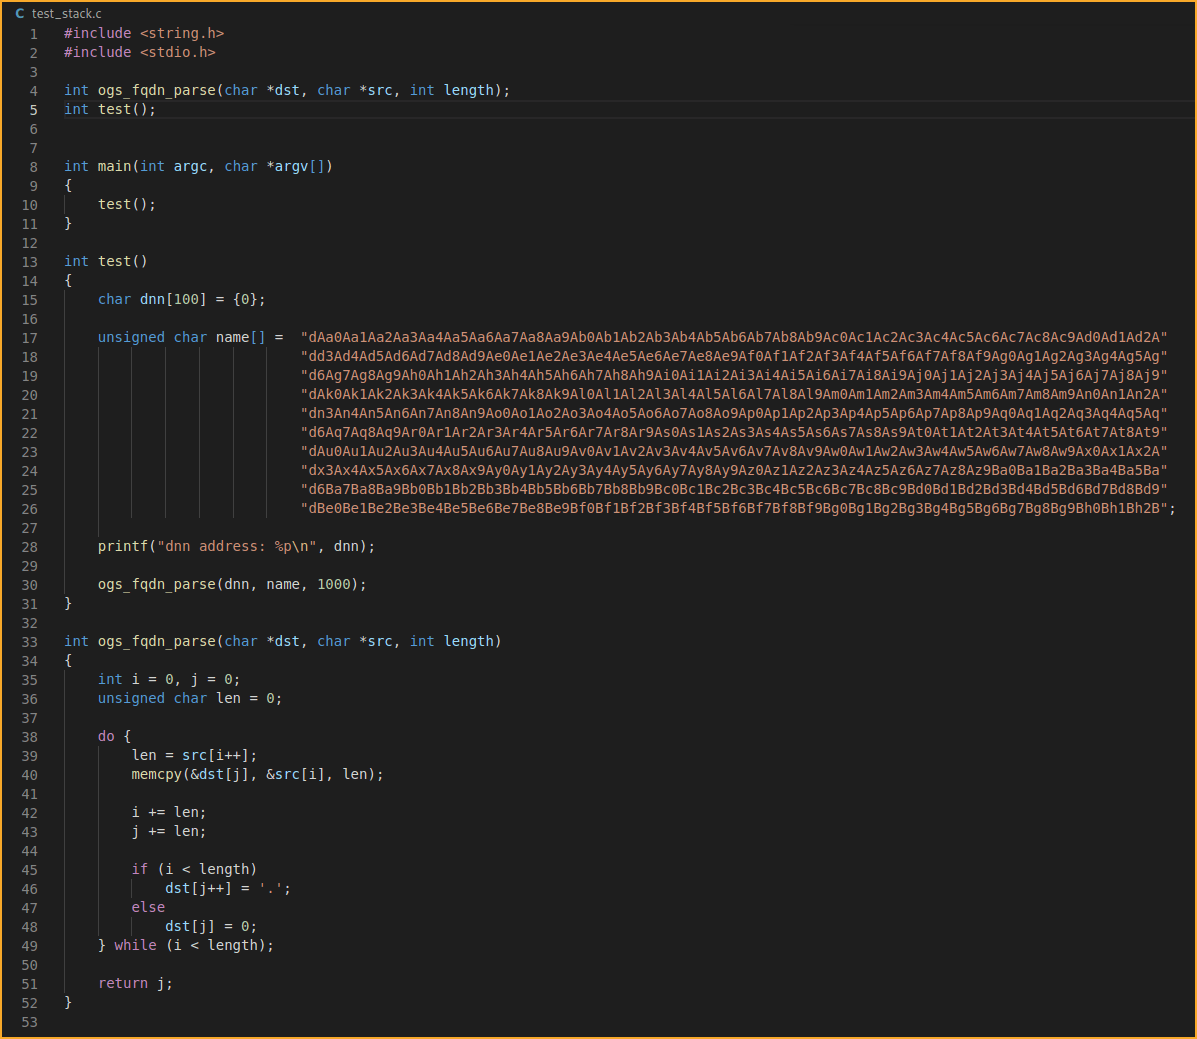Click the main function signature

198,167
